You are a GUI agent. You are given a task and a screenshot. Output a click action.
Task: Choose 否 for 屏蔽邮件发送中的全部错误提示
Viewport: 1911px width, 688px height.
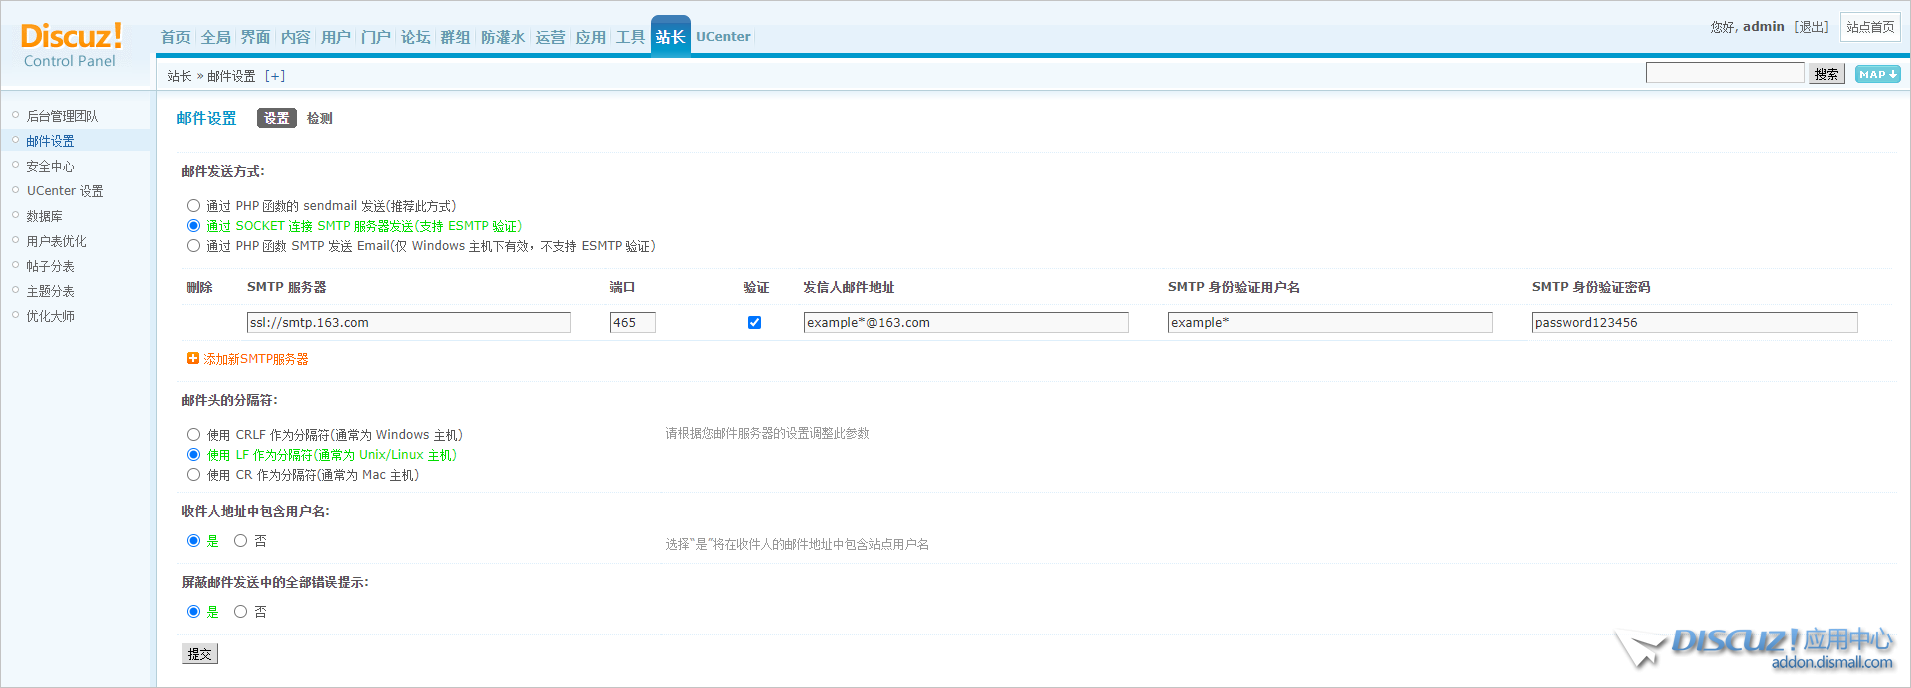pos(240,612)
